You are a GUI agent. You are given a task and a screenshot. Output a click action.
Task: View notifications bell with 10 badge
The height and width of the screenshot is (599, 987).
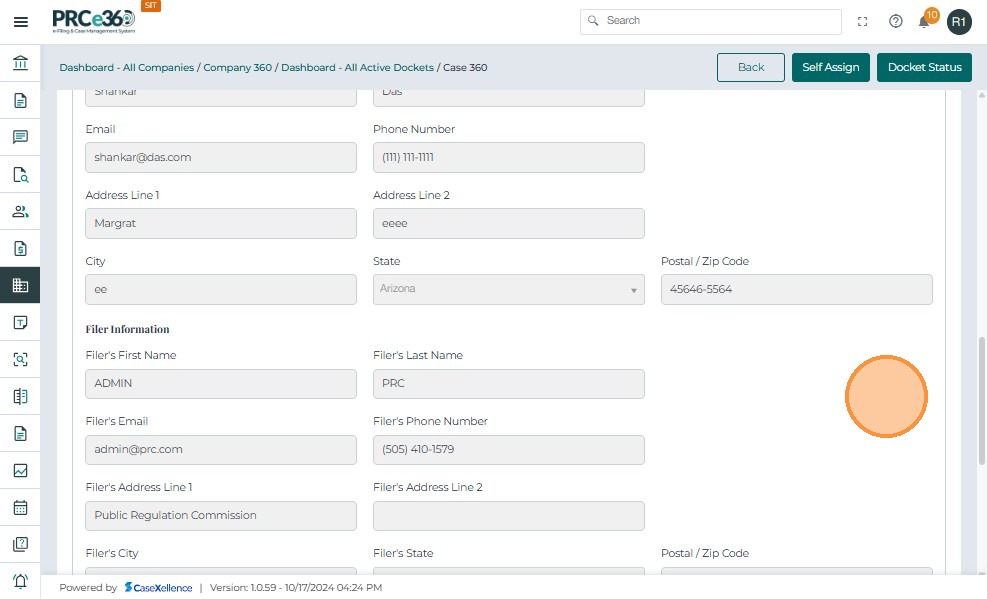click(925, 21)
